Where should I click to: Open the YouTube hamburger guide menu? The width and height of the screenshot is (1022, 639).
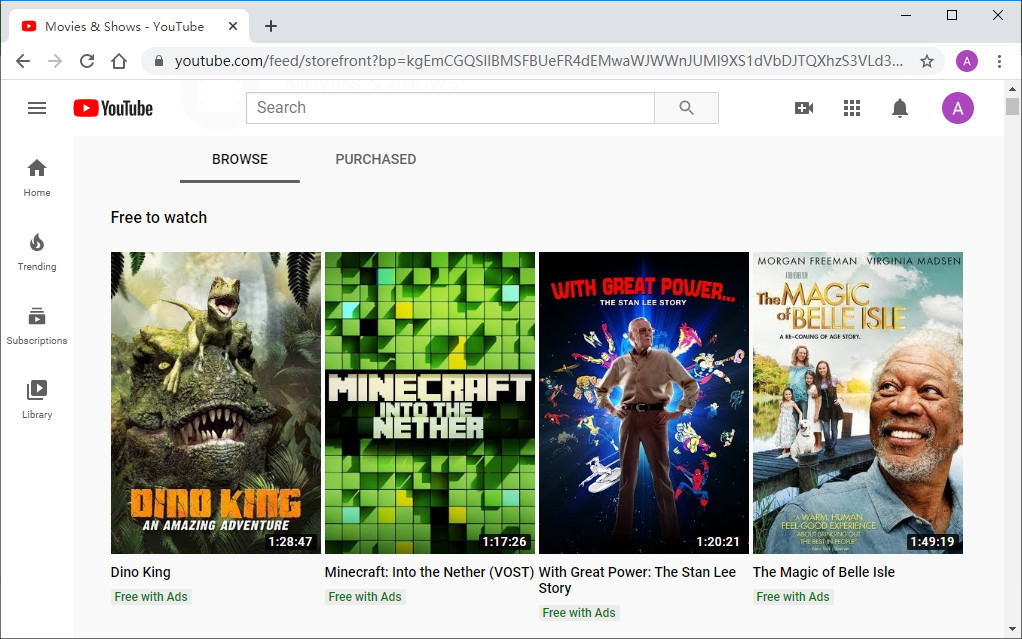pos(37,108)
